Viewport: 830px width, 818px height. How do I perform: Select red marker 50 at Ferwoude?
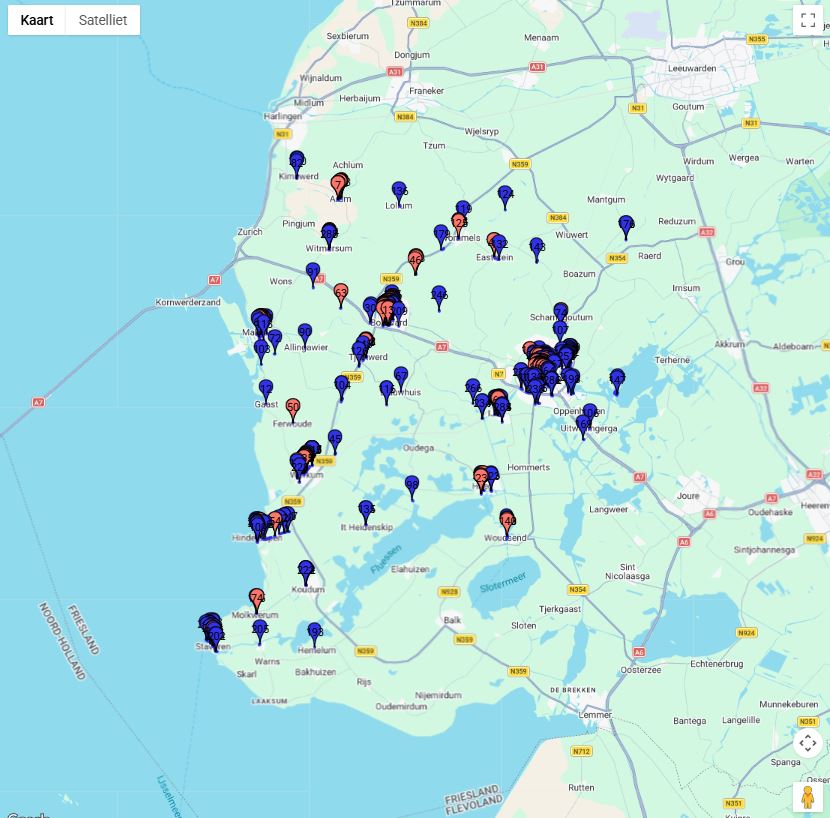coord(293,408)
